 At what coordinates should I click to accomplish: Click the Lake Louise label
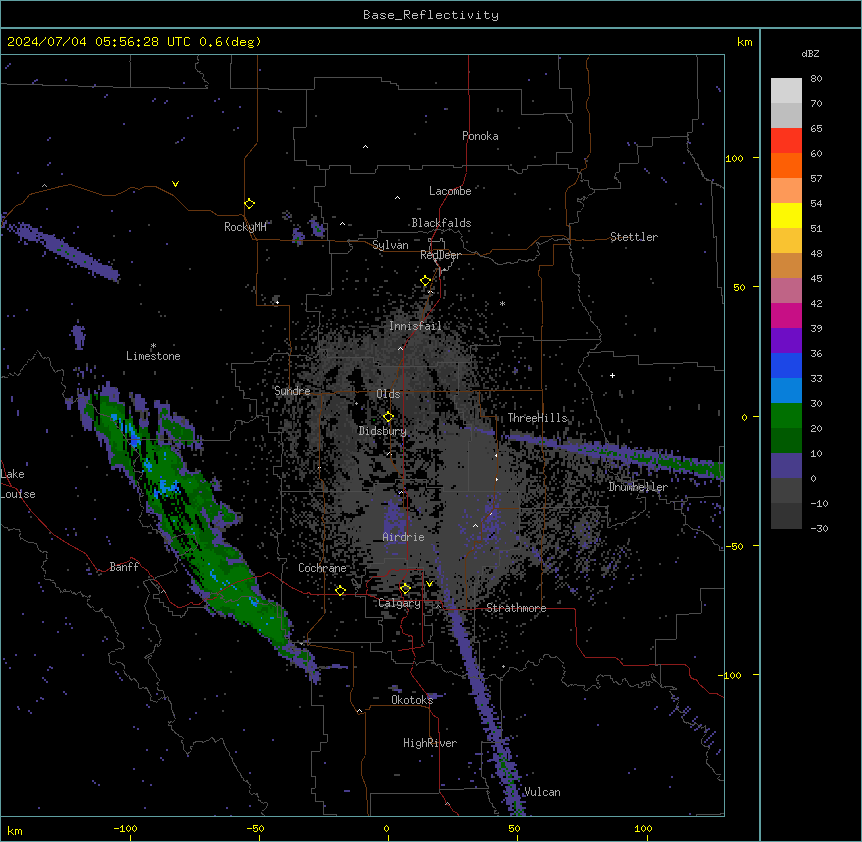coord(18,484)
